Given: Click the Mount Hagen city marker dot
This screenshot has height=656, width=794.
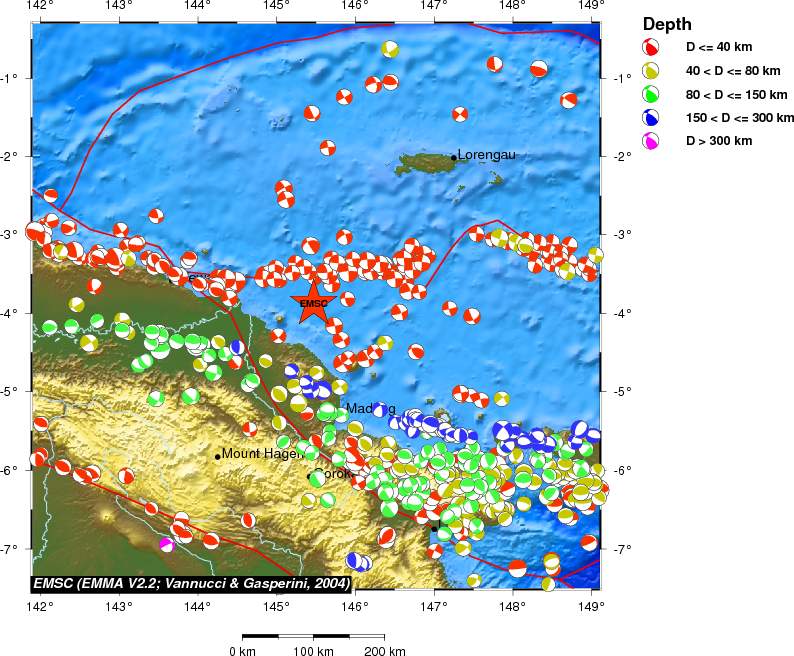Looking at the screenshot, I should tap(217, 456).
